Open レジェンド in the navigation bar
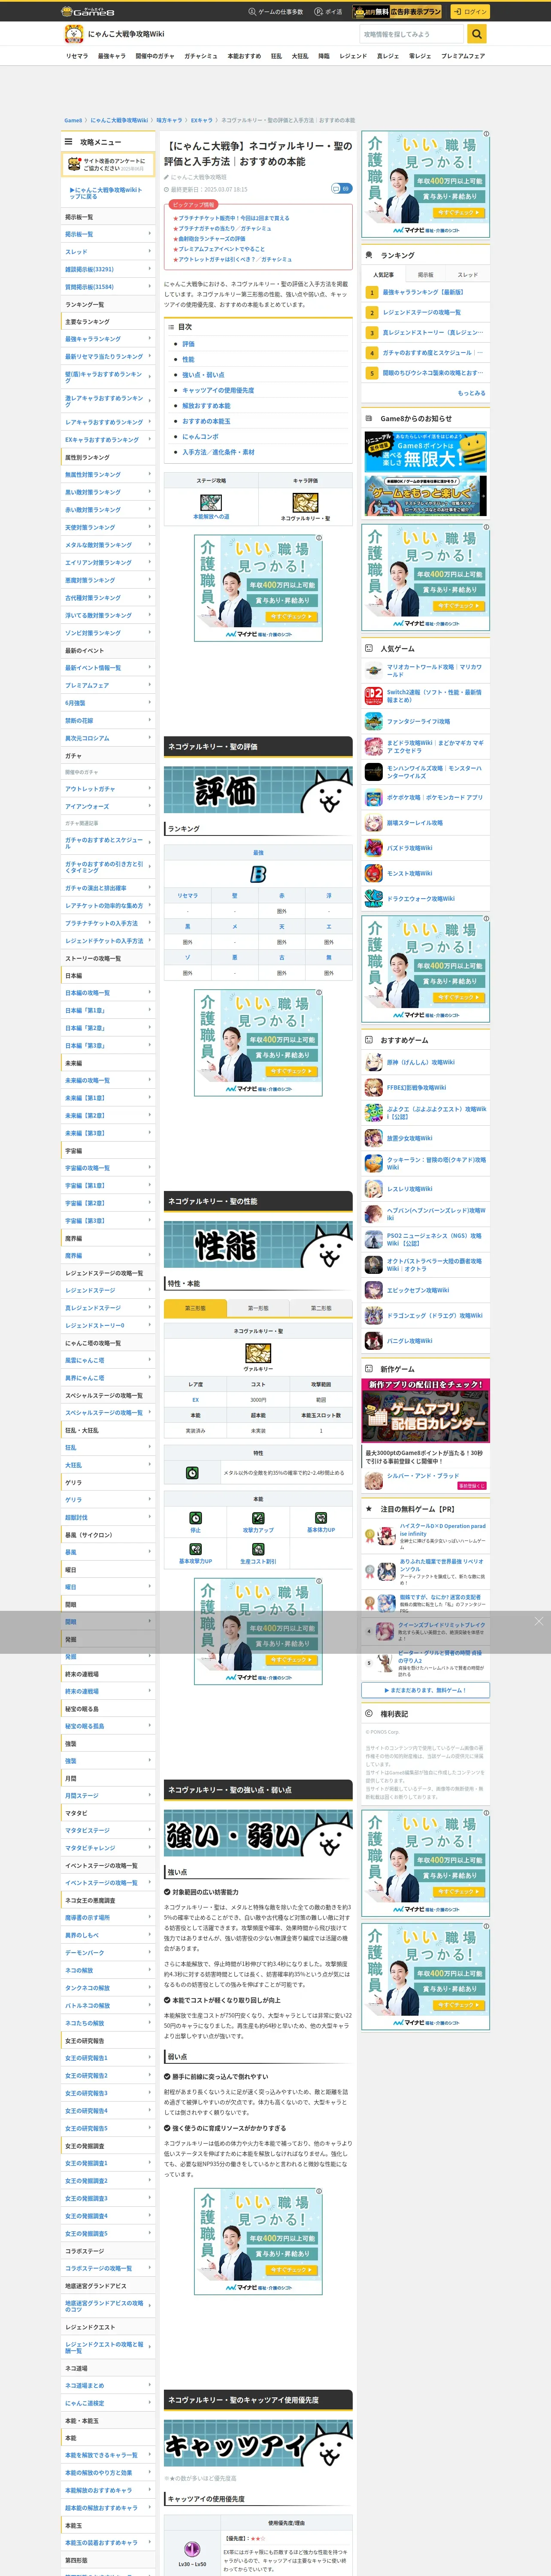 [x=353, y=56]
